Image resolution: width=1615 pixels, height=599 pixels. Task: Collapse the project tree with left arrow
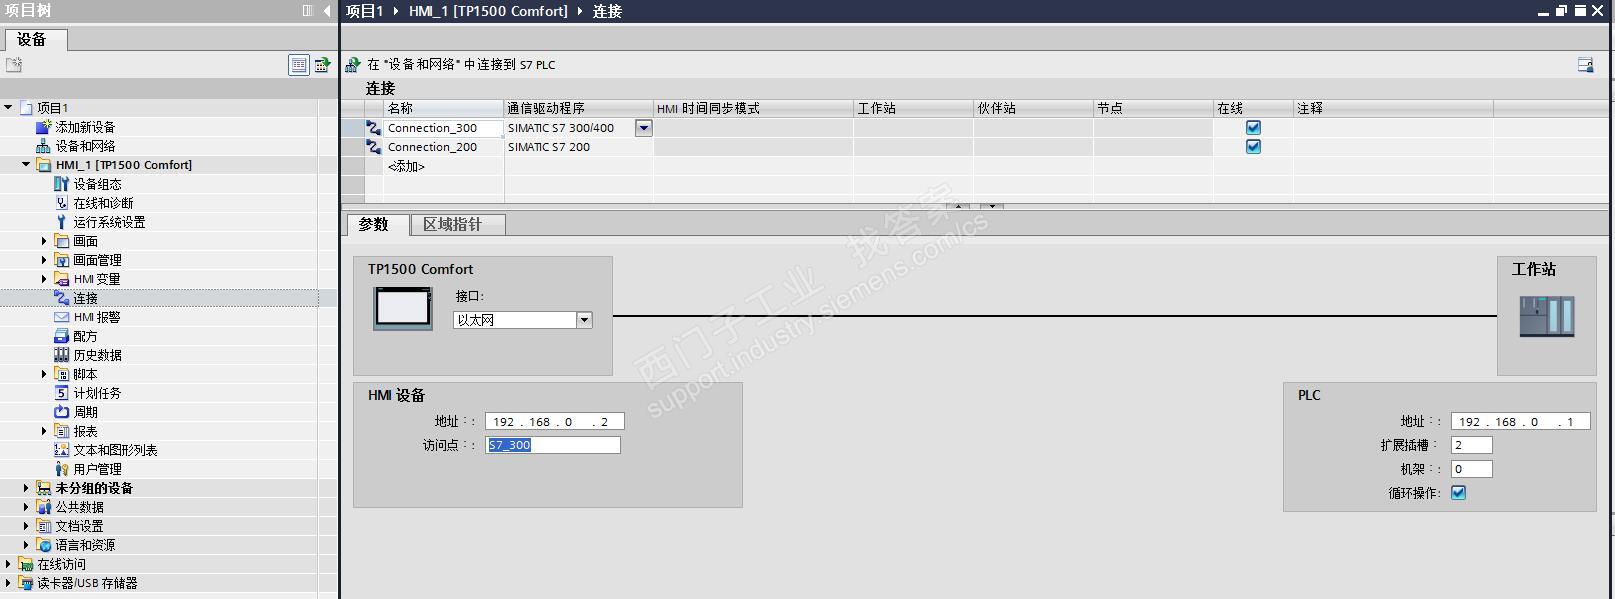pyautogui.click(x=327, y=11)
